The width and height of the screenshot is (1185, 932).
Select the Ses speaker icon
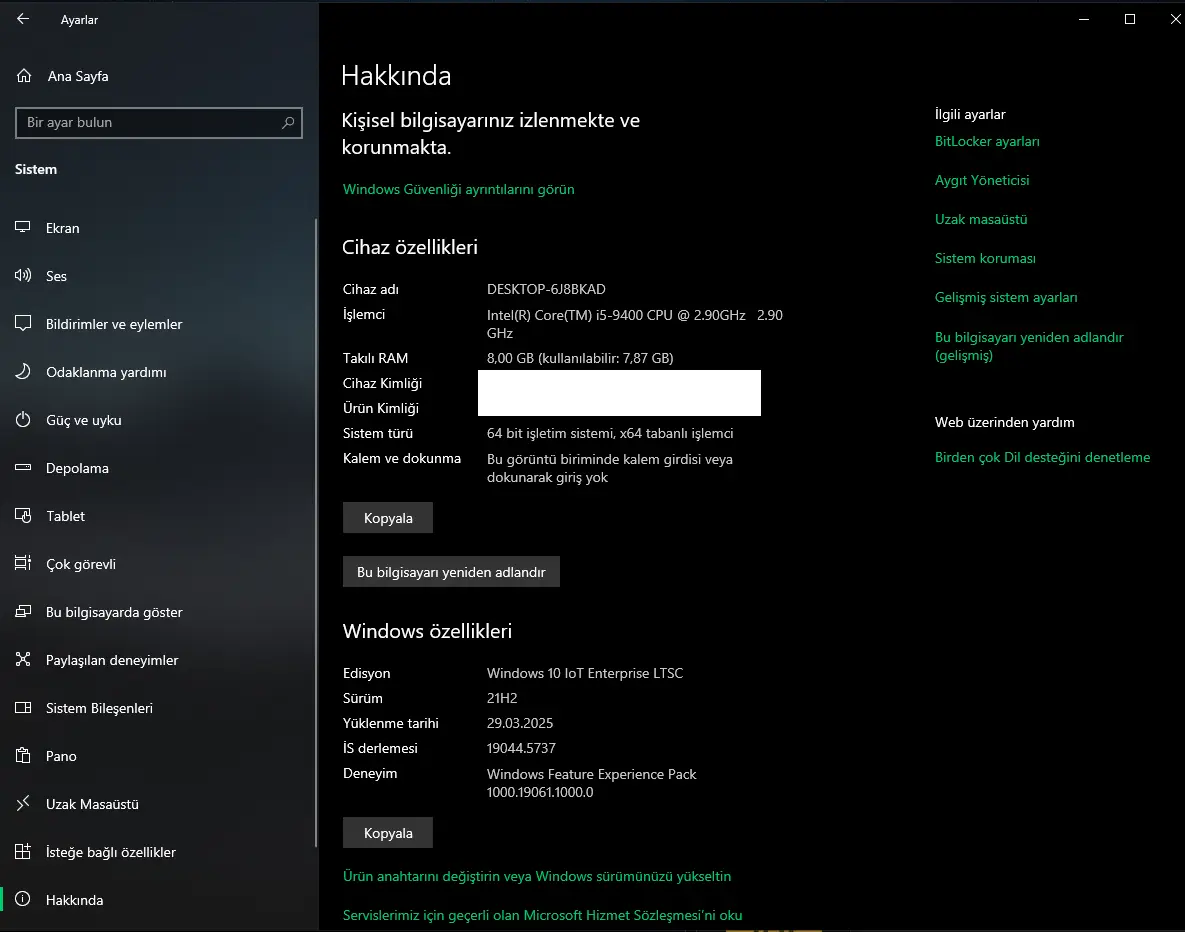click(x=23, y=275)
